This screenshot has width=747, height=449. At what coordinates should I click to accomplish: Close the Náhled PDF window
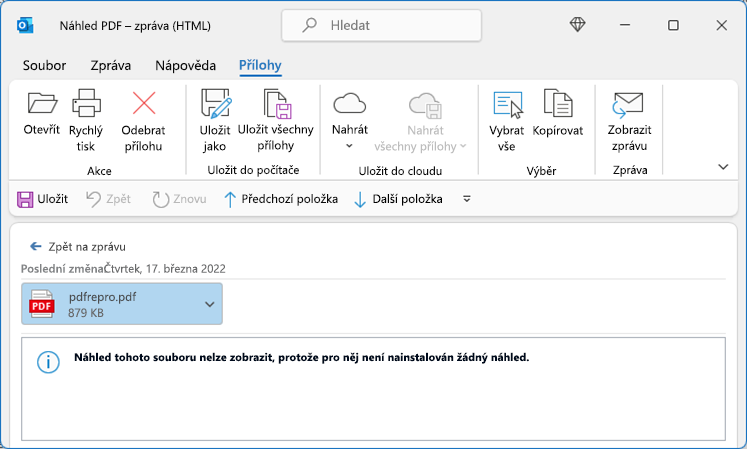click(x=722, y=25)
